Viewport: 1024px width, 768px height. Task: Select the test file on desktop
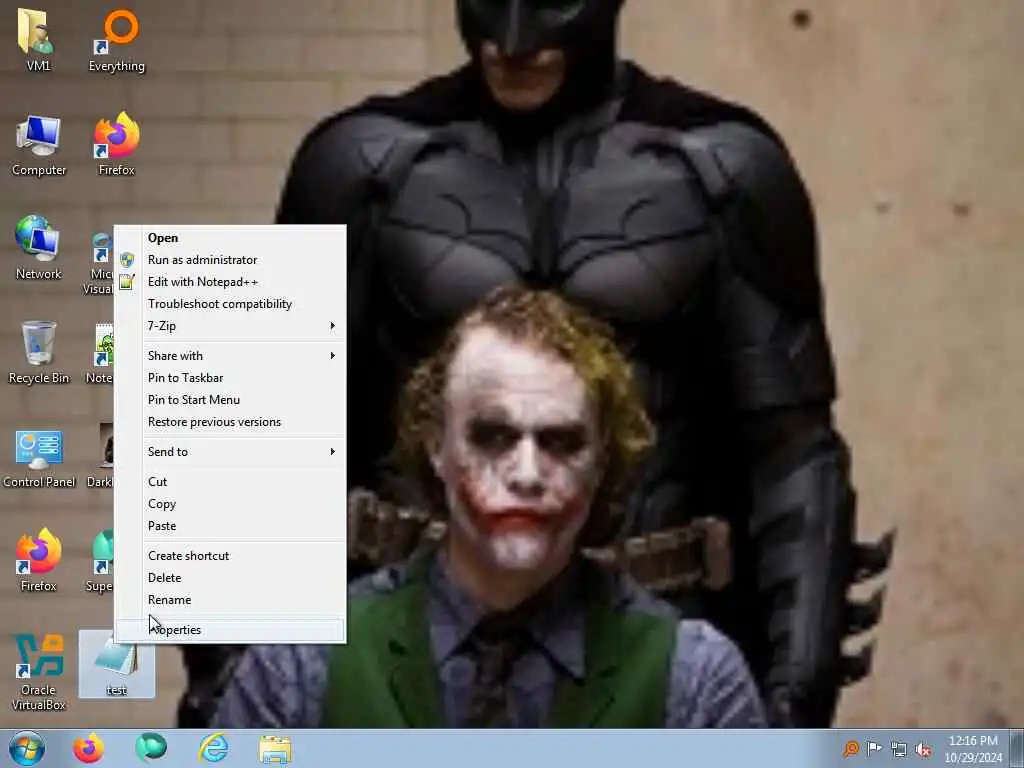117,664
